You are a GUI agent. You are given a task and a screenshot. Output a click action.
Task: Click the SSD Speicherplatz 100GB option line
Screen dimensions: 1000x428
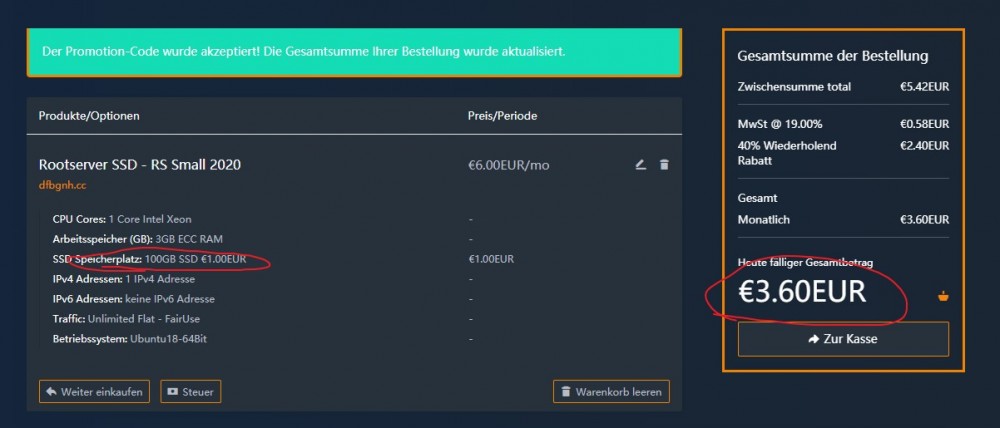click(x=149, y=259)
